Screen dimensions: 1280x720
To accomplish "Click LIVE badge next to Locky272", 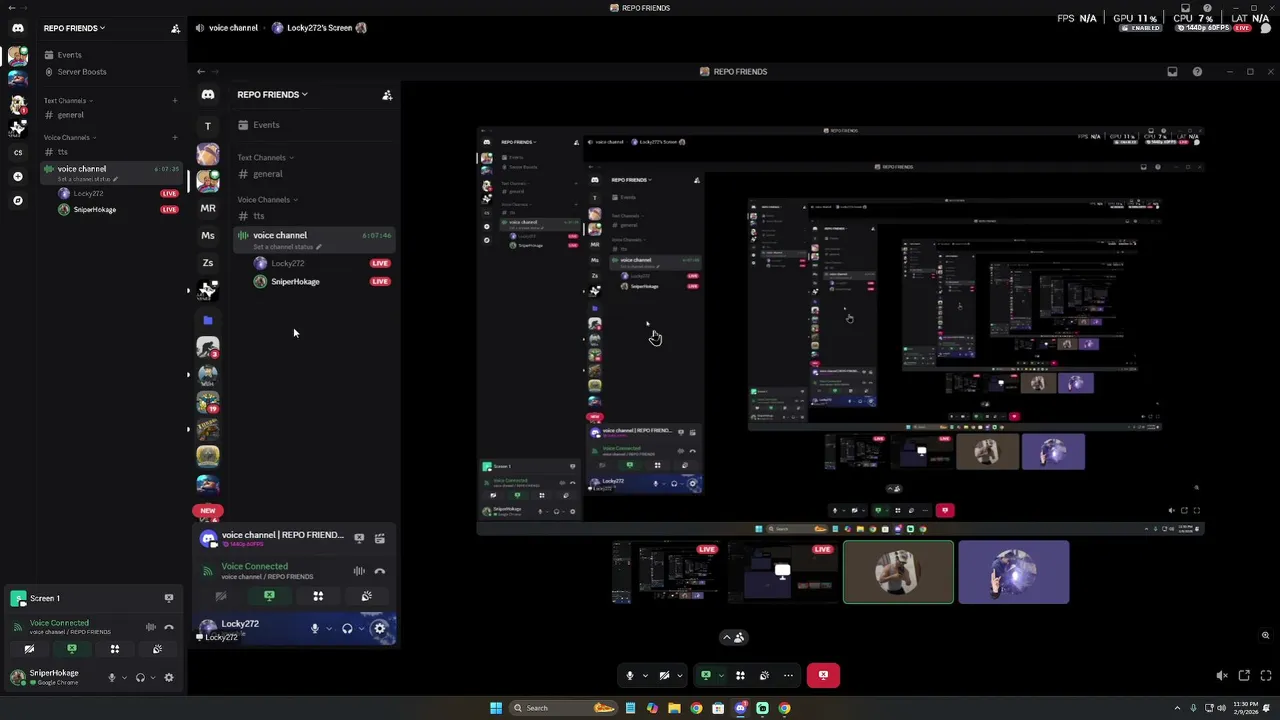I will (x=169, y=193).
